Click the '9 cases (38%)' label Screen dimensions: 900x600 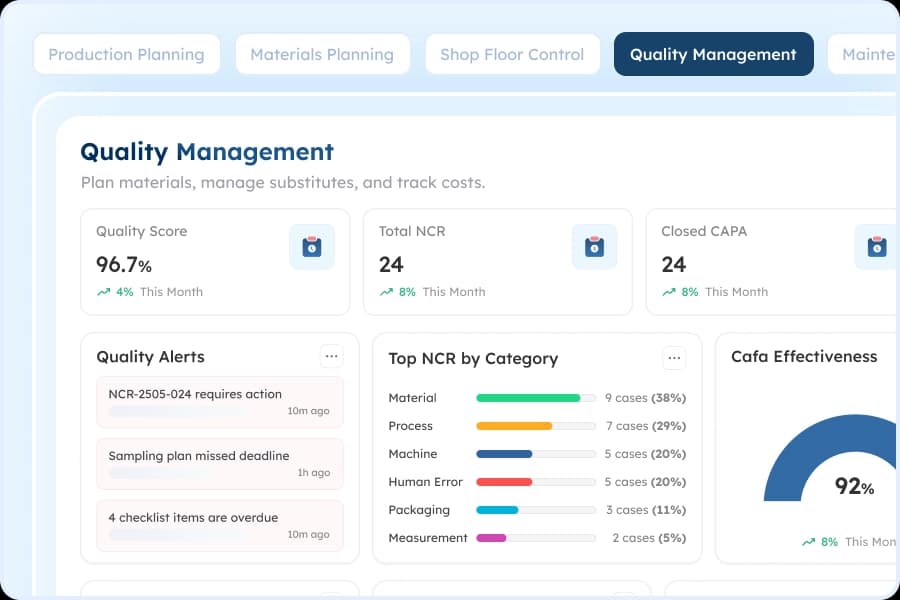pos(645,398)
